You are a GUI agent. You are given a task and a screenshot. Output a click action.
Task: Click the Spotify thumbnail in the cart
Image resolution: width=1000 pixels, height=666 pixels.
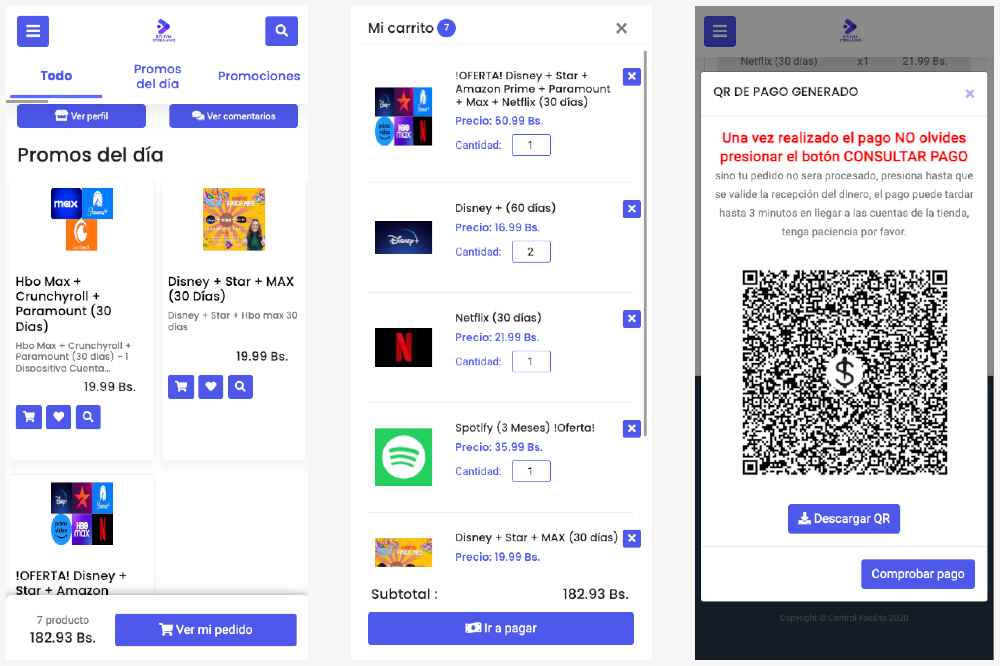coord(403,457)
